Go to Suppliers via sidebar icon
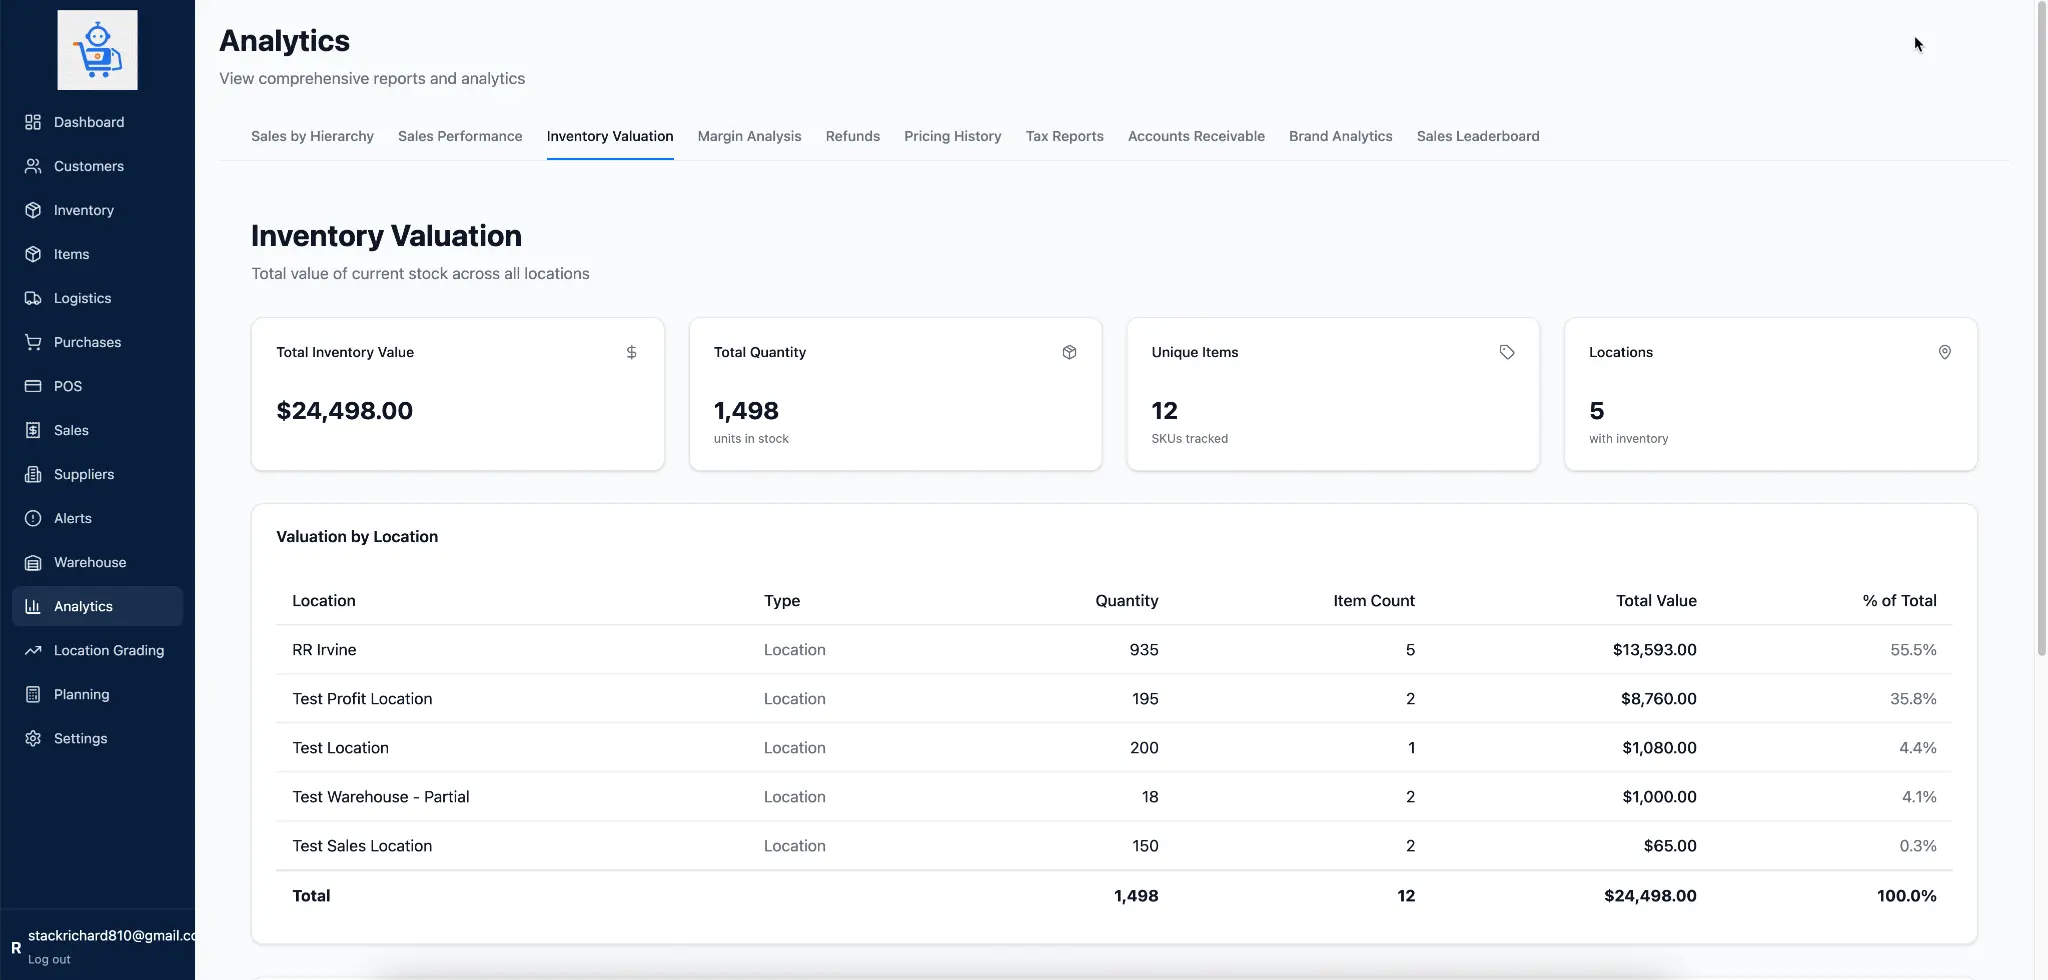 pos(33,474)
